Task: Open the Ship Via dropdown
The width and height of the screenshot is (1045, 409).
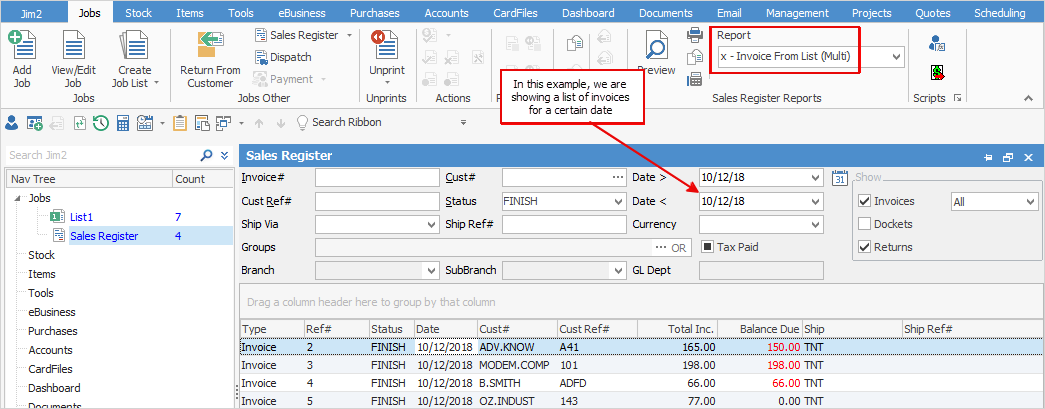Action: pos(431,225)
